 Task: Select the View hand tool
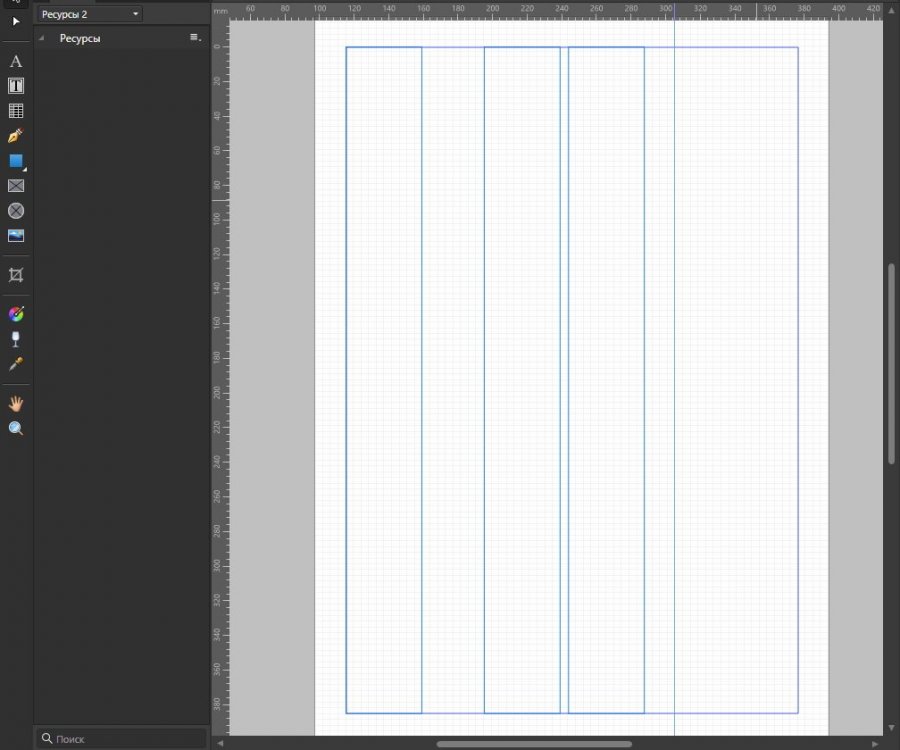tap(16, 403)
